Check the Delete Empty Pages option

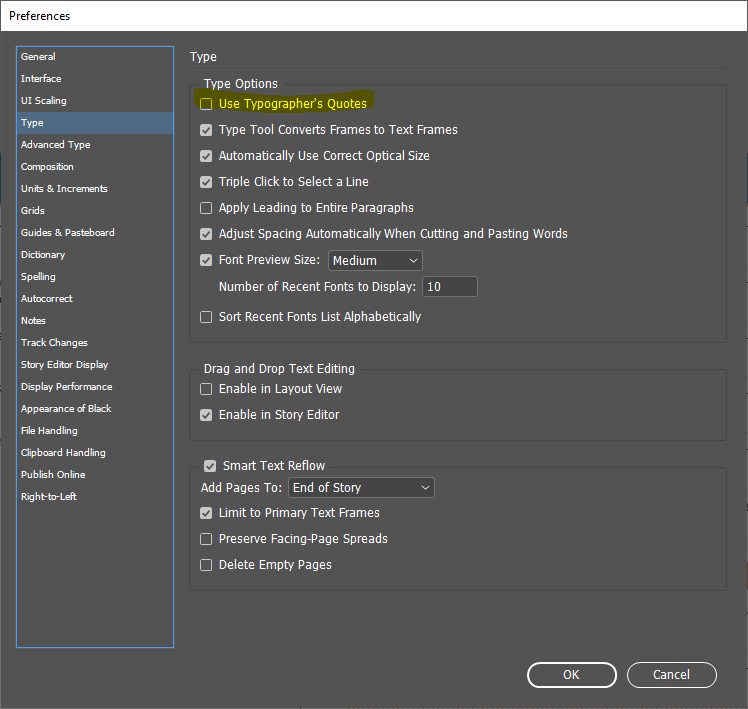[x=206, y=565]
